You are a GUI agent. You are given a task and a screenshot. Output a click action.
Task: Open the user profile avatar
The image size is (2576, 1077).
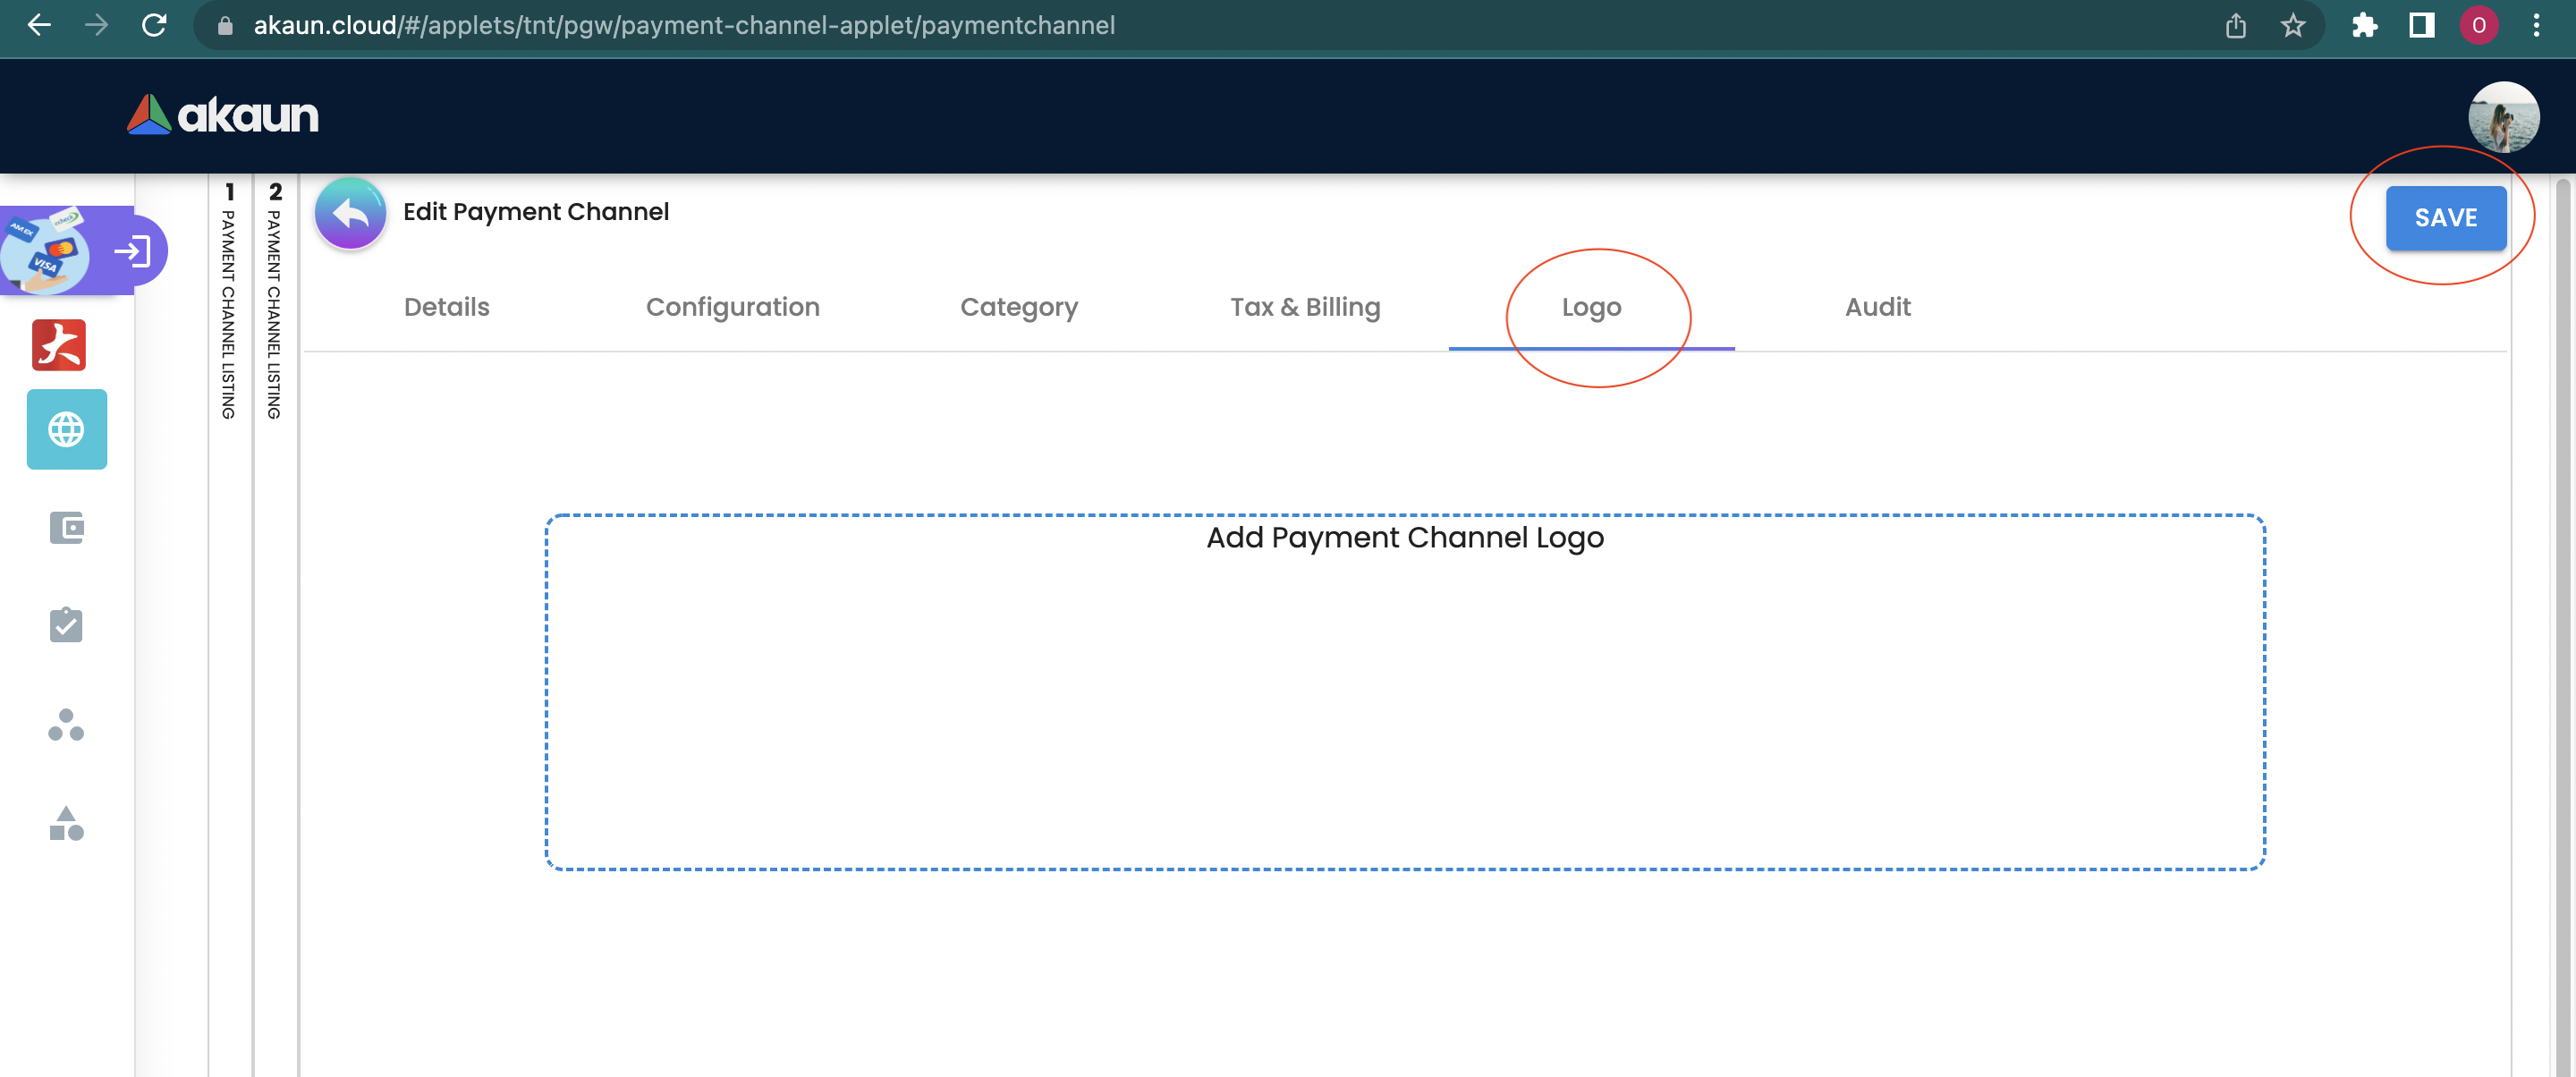[x=2502, y=116]
